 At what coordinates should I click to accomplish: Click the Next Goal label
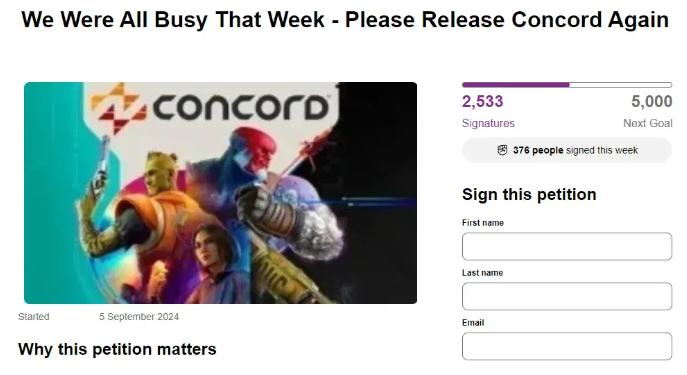coord(648,123)
